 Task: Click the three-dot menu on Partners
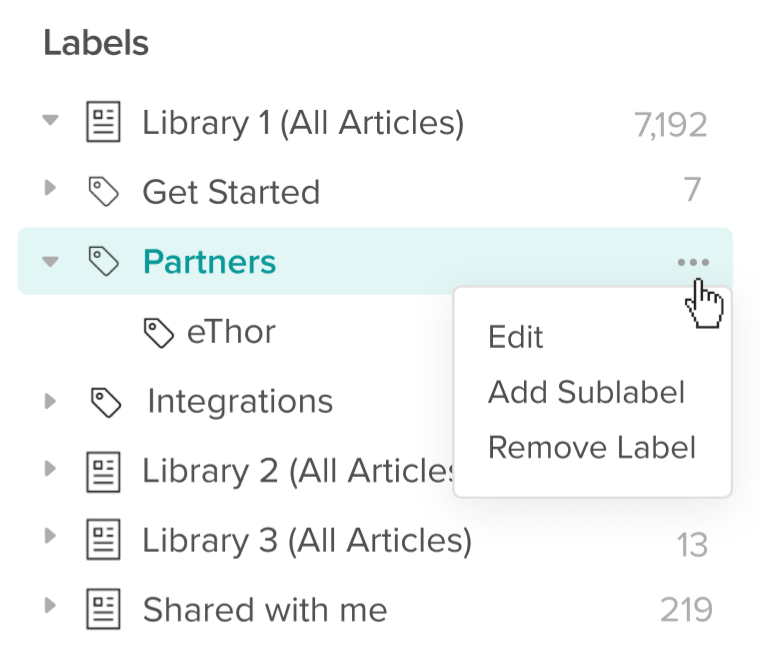click(x=692, y=263)
